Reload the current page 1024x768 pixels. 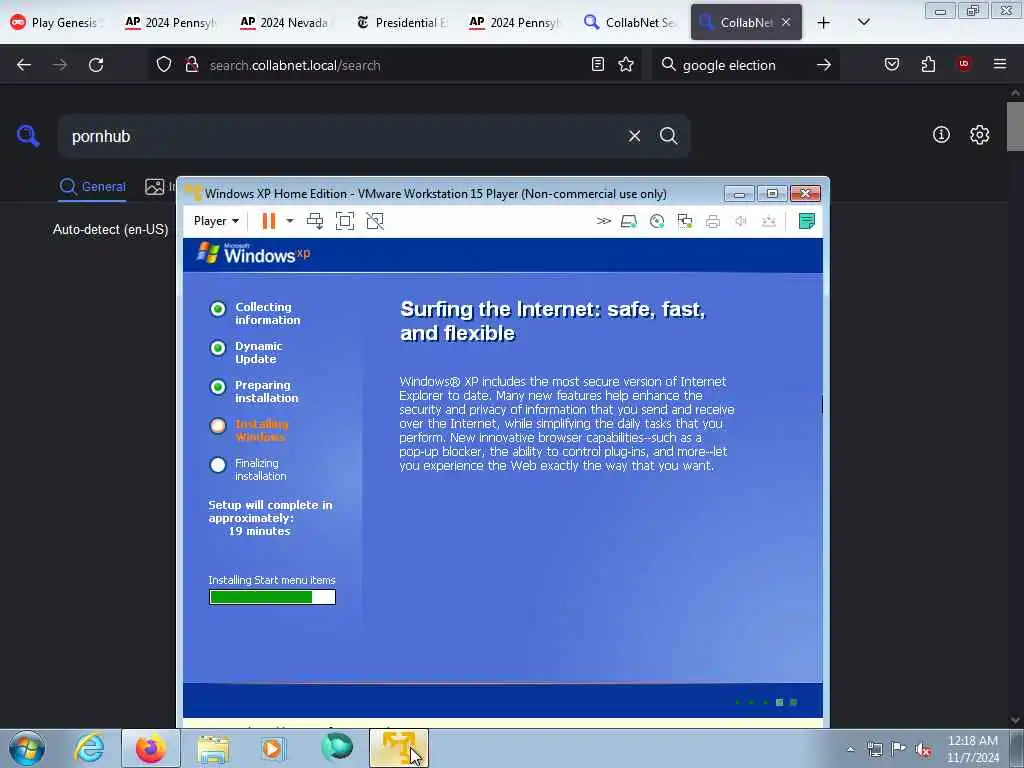[96, 65]
